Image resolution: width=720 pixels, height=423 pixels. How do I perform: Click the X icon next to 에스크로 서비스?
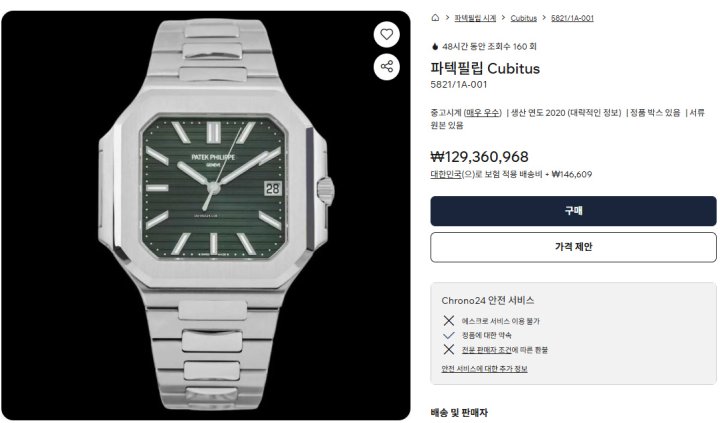coord(449,321)
